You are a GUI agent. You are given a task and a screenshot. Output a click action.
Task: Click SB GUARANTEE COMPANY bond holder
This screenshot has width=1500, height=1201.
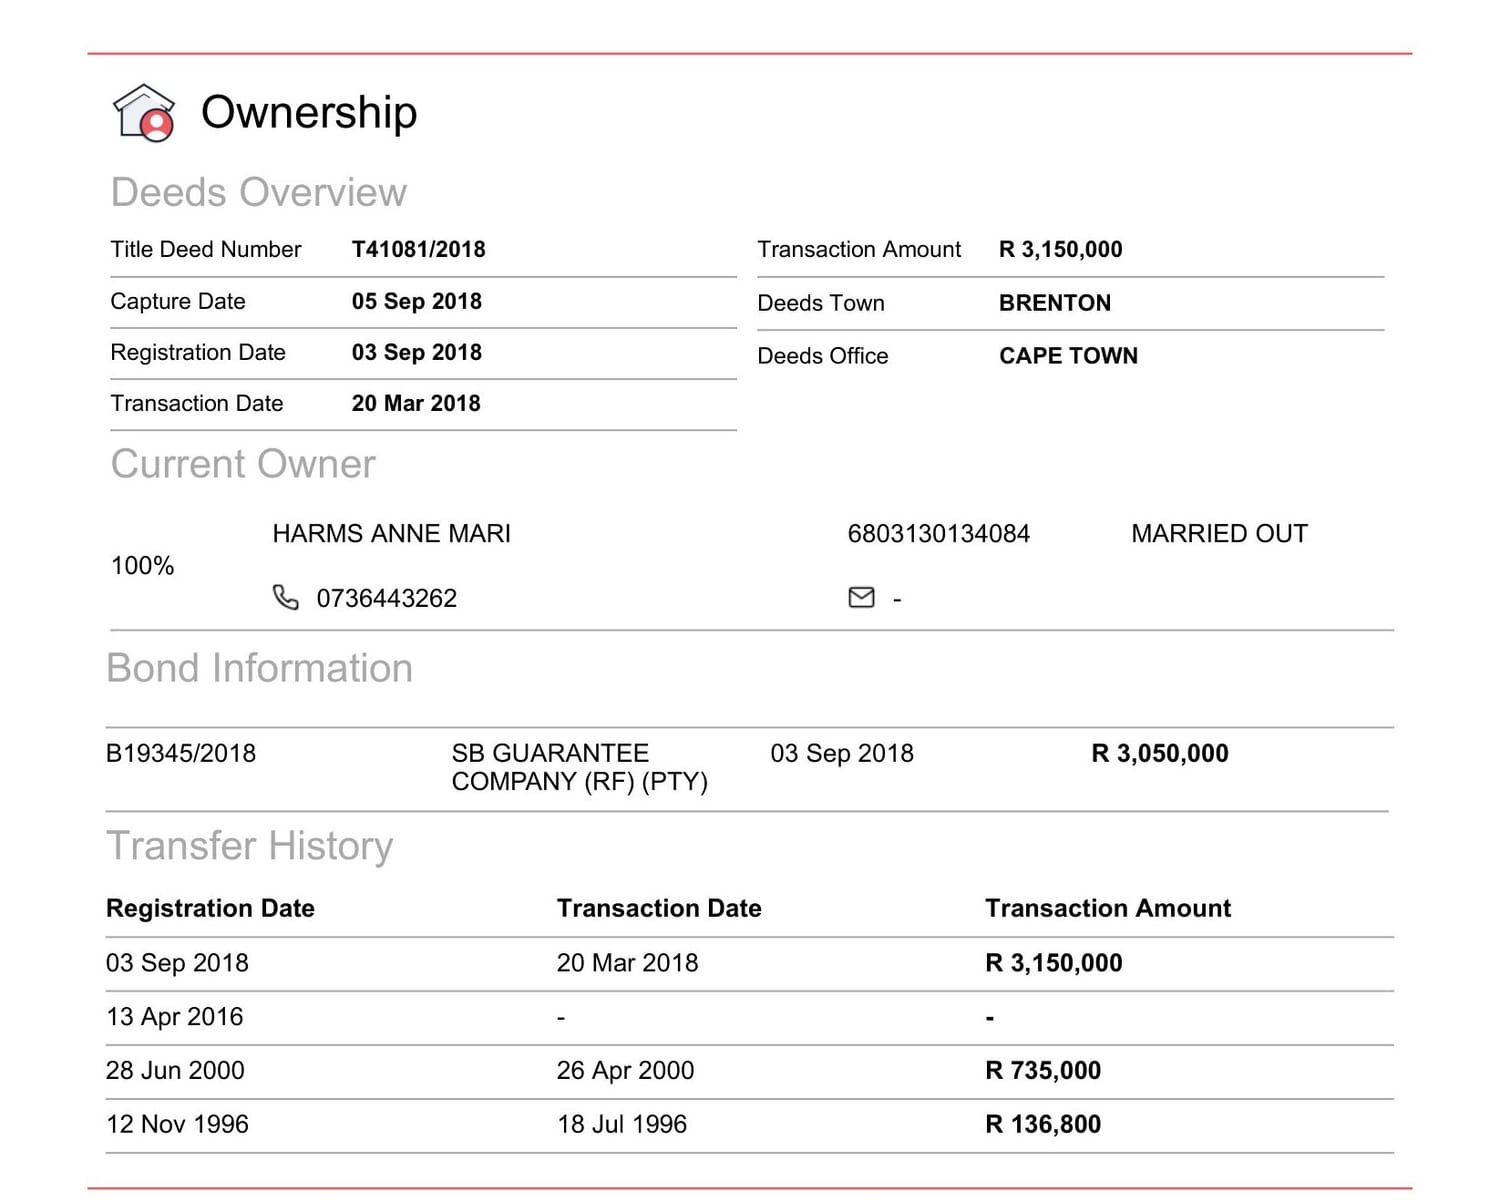pos(580,767)
